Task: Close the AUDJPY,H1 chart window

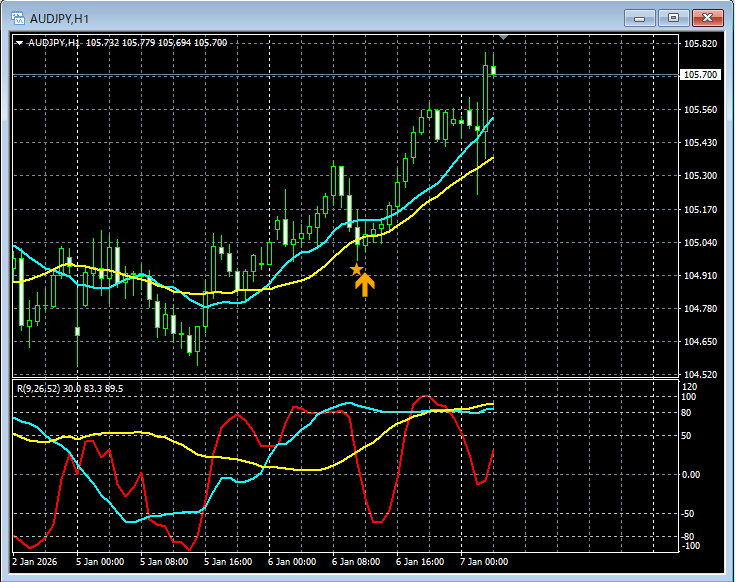Action: [707, 18]
